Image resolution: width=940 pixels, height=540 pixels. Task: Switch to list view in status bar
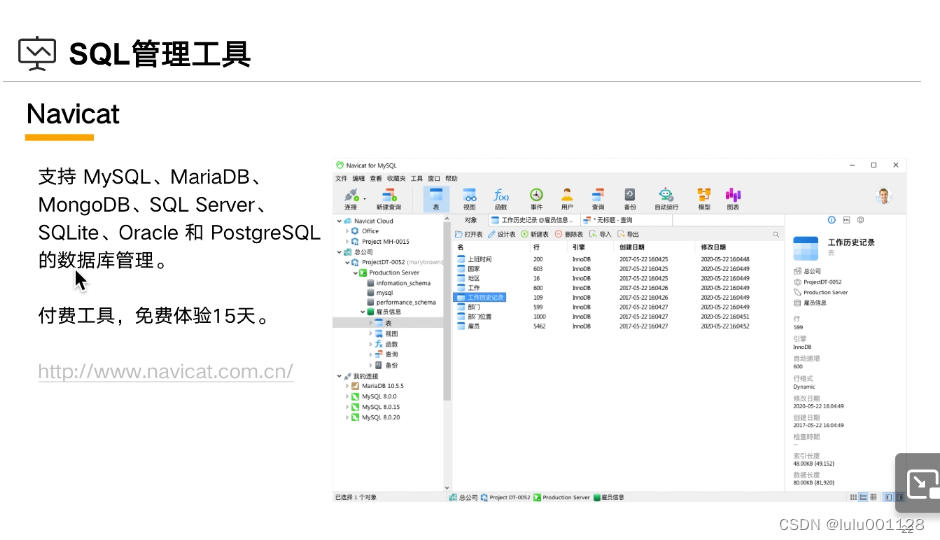pyautogui.click(x=863, y=497)
